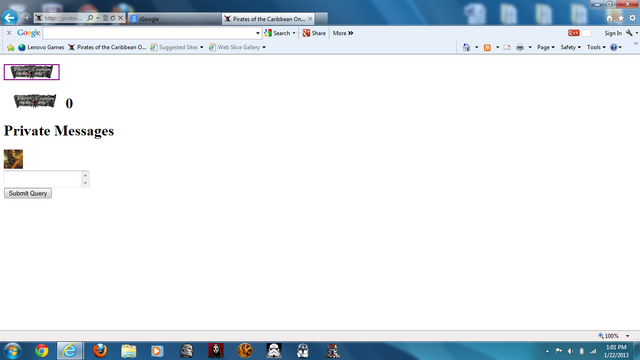The width and height of the screenshot is (640, 360).
Task: Go back with the browser Back arrow
Action: pos(9,18)
